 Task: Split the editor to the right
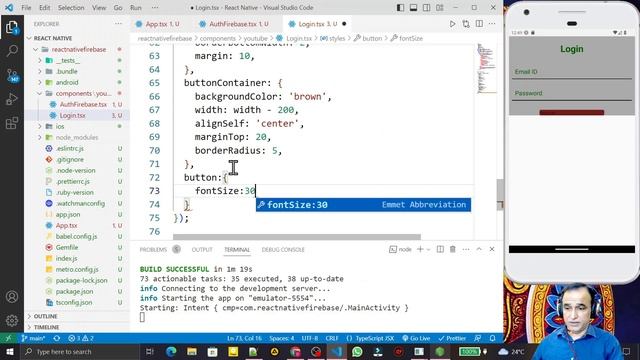tap(479, 24)
